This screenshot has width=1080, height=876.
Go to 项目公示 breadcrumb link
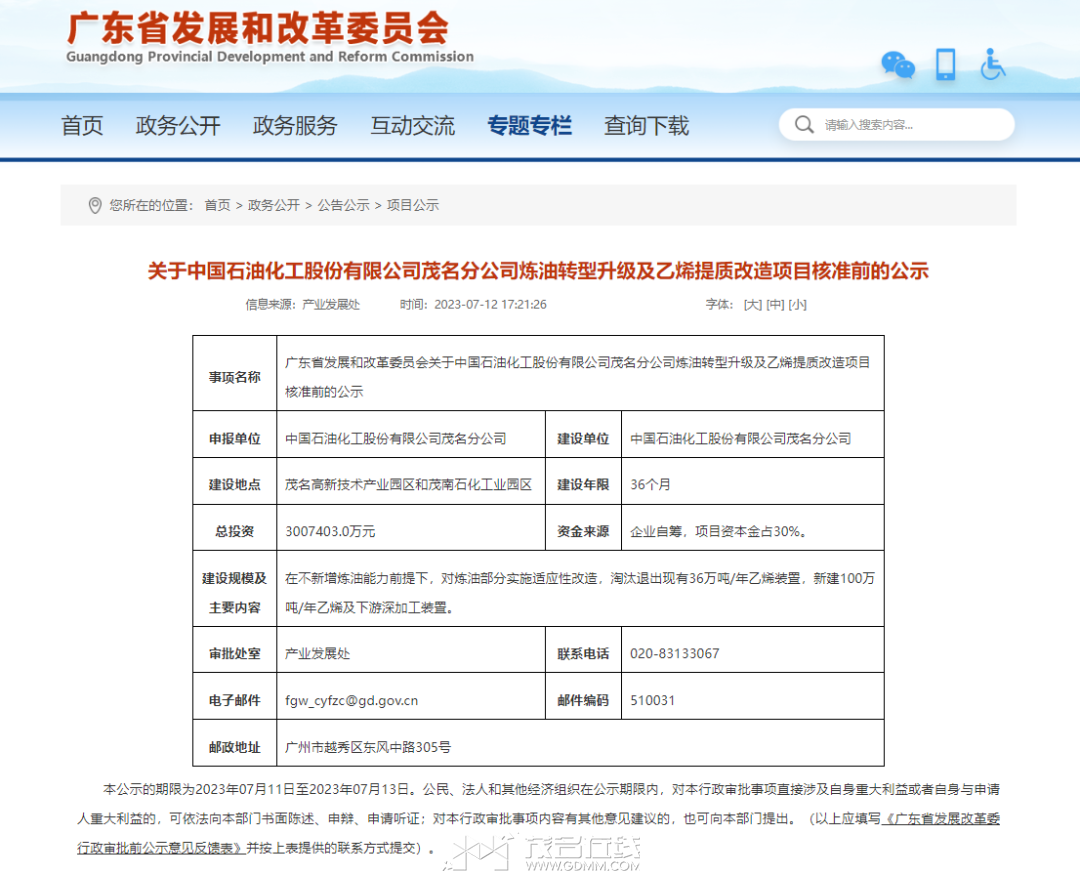(413, 205)
